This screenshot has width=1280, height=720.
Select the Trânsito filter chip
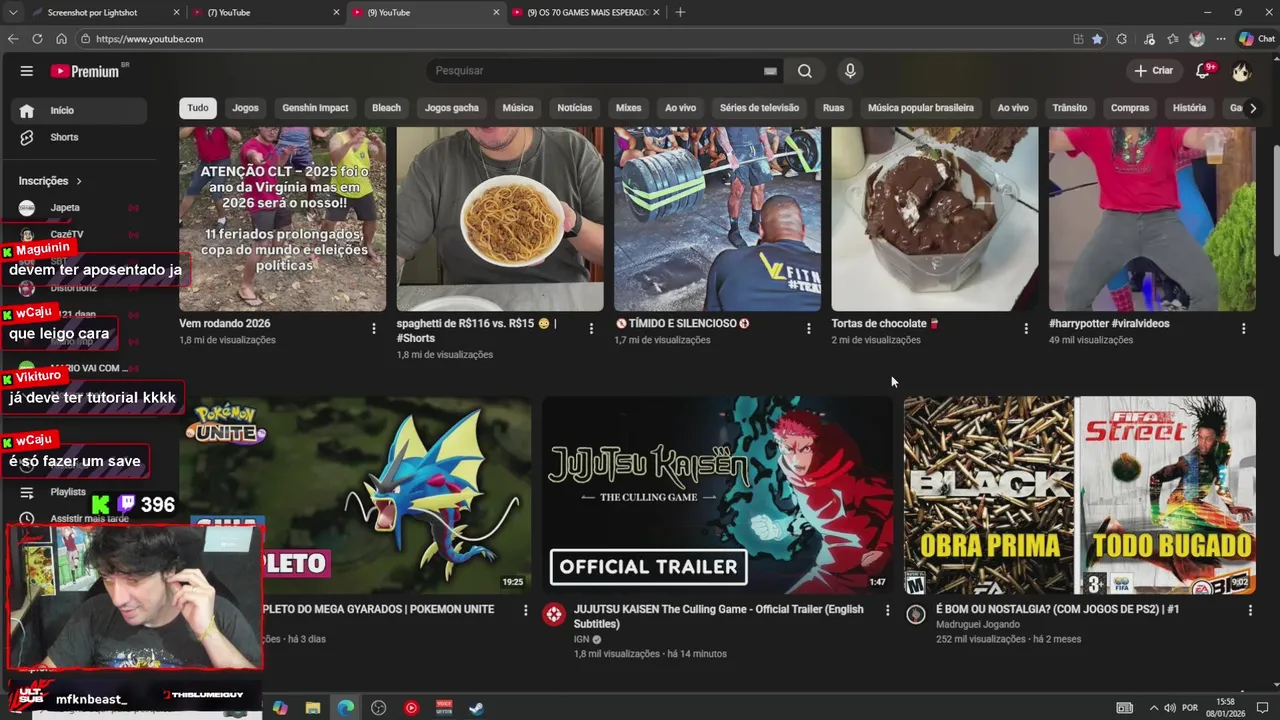pyautogui.click(x=1069, y=108)
